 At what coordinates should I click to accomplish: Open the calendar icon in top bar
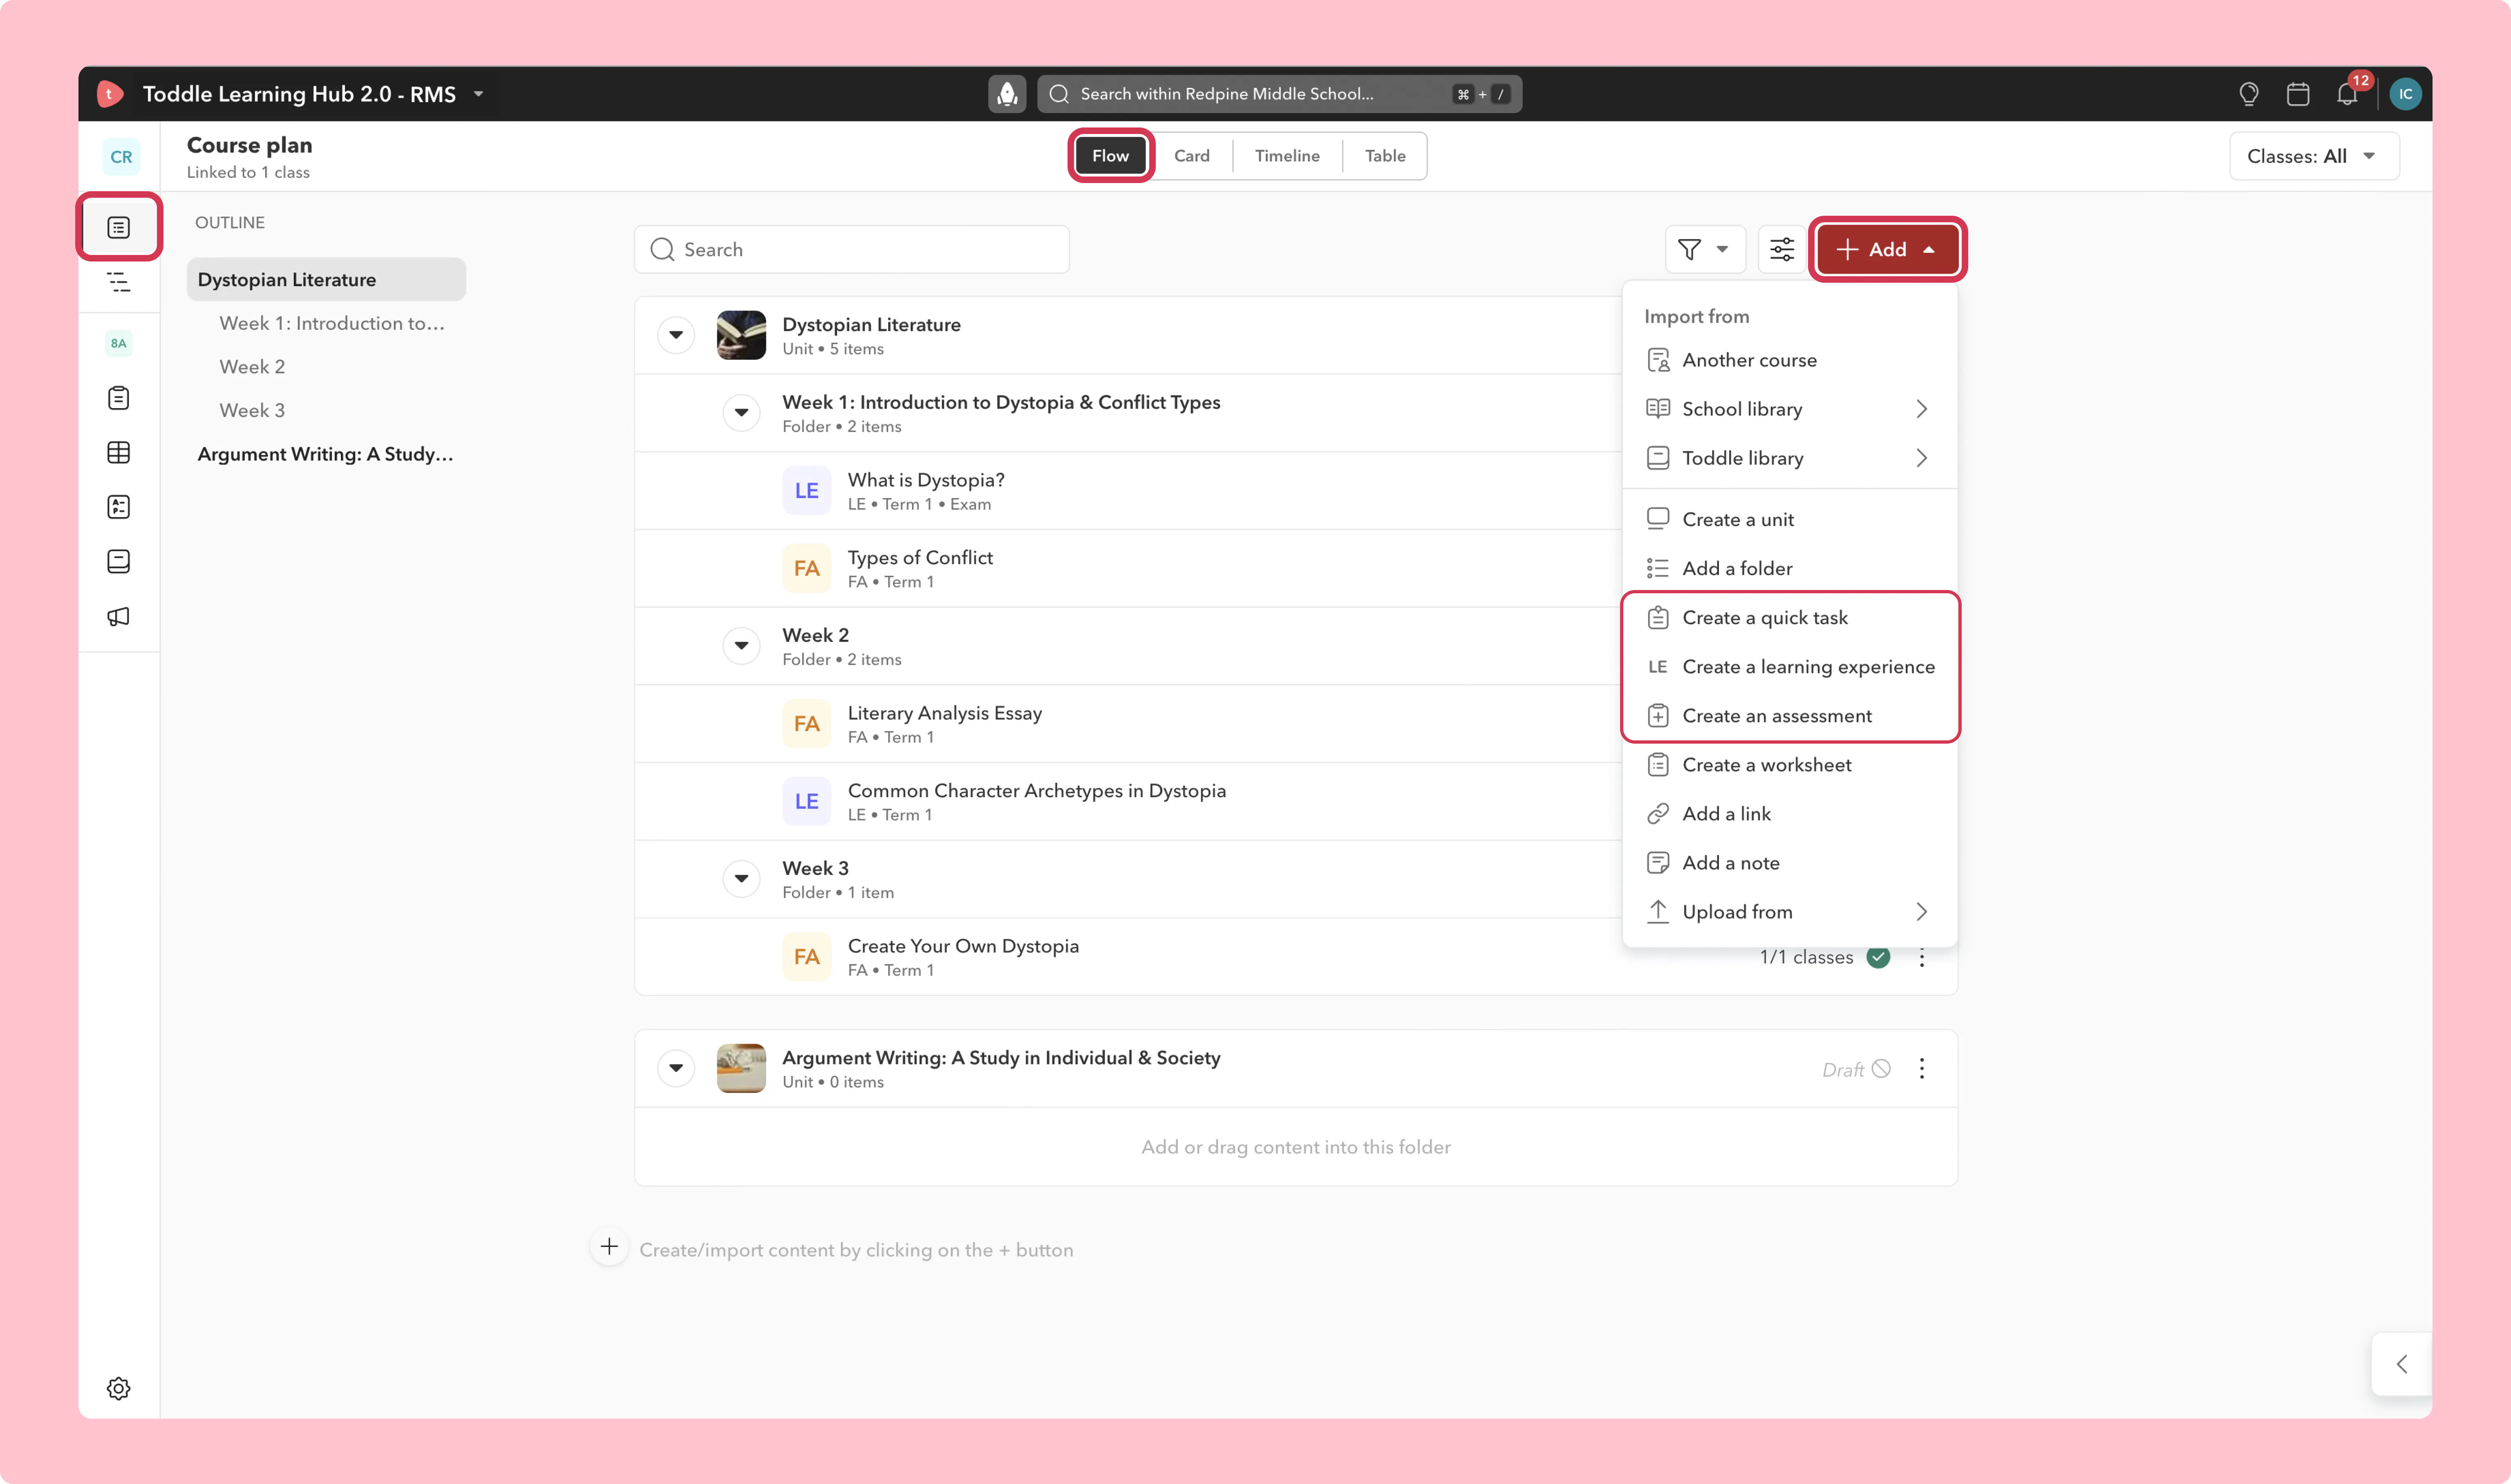click(x=2298, y=94)
